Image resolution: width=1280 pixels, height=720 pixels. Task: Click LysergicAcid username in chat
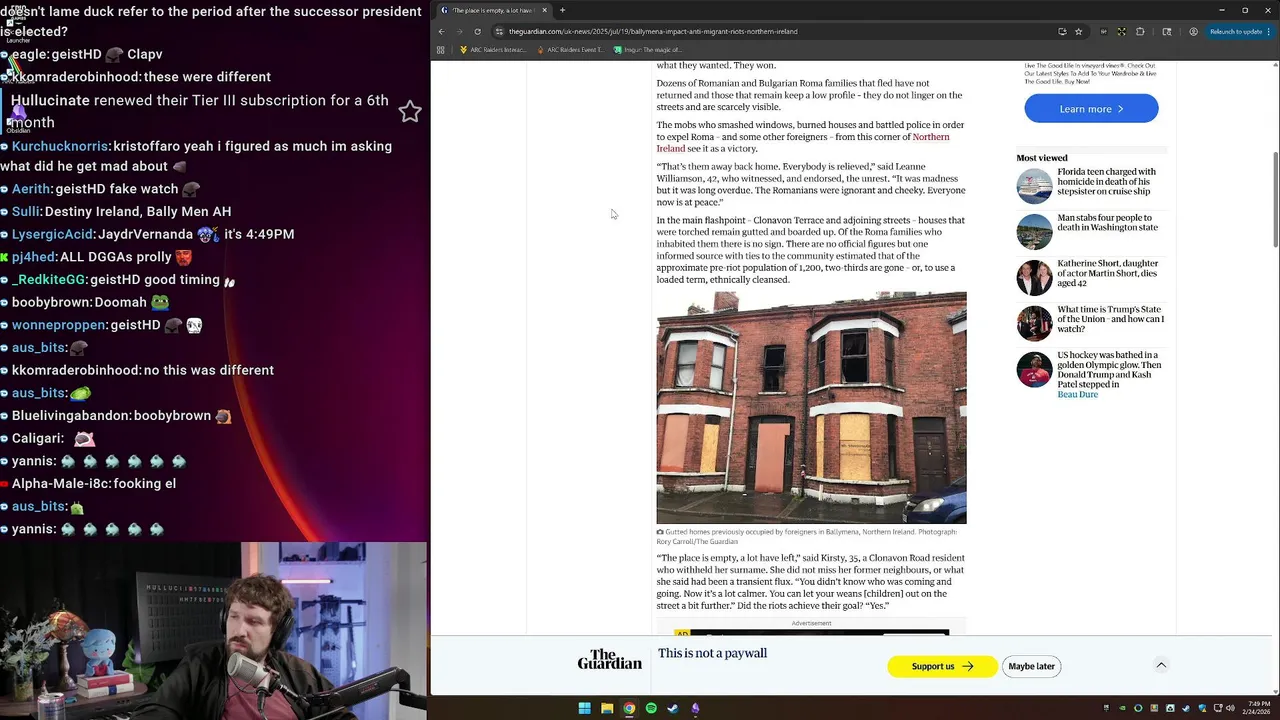point(52,234)
